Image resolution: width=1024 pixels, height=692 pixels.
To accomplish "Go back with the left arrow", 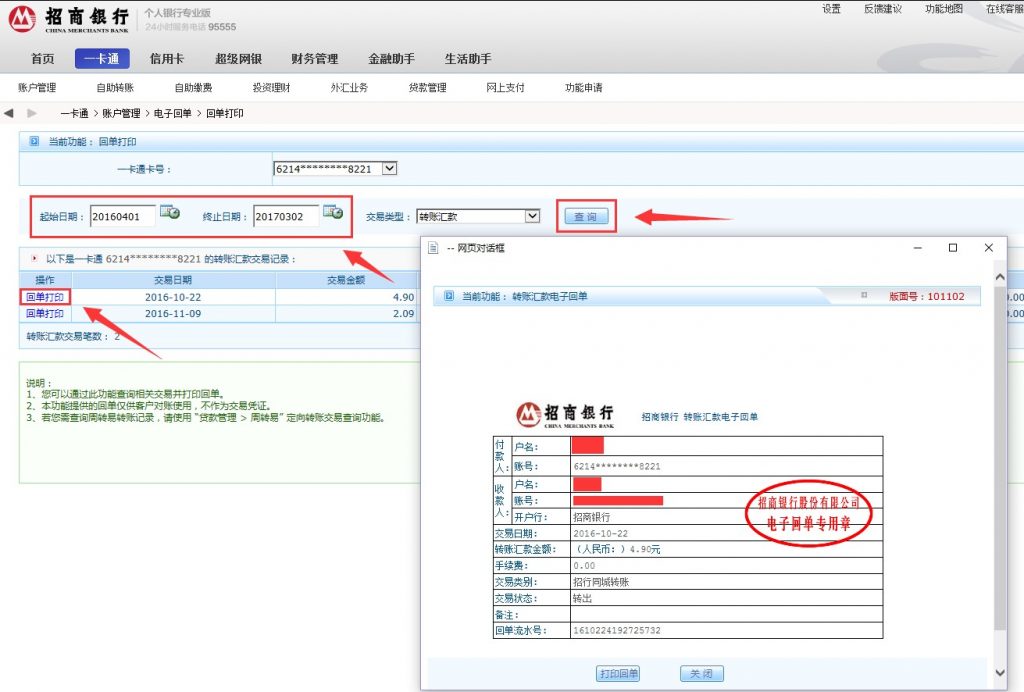I will click(8, 113).
